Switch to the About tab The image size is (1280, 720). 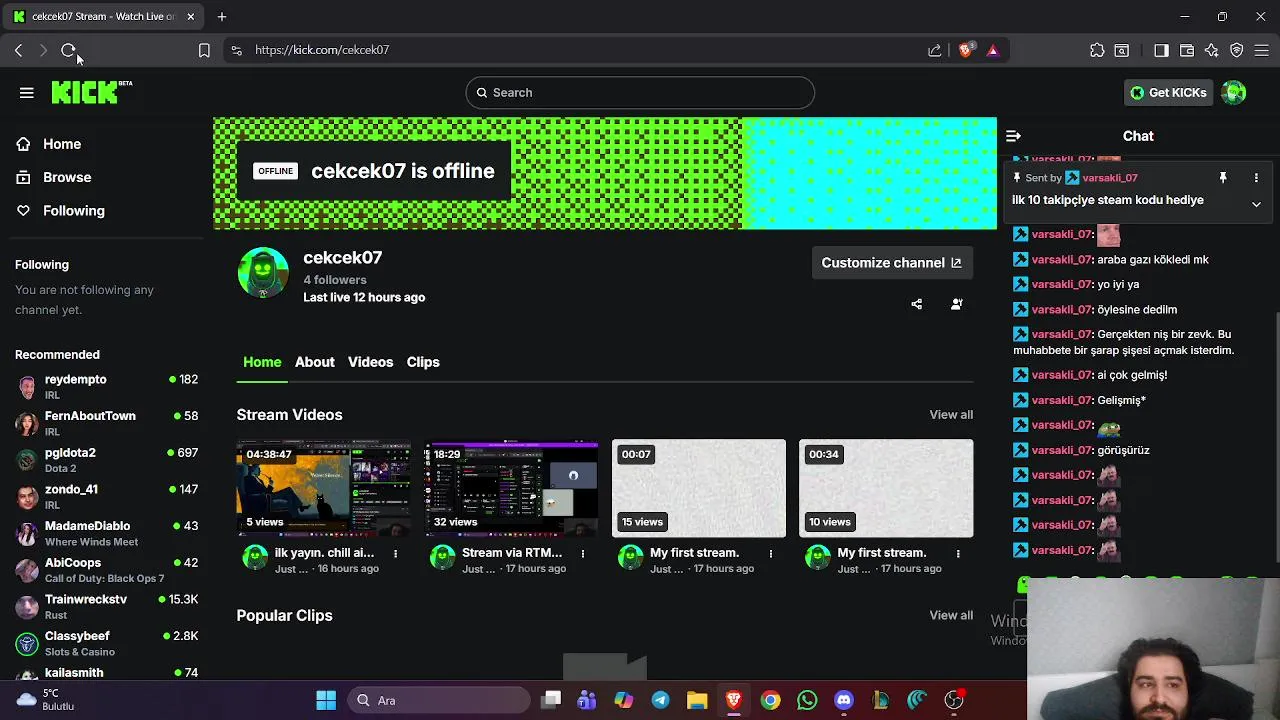point(315,362)
